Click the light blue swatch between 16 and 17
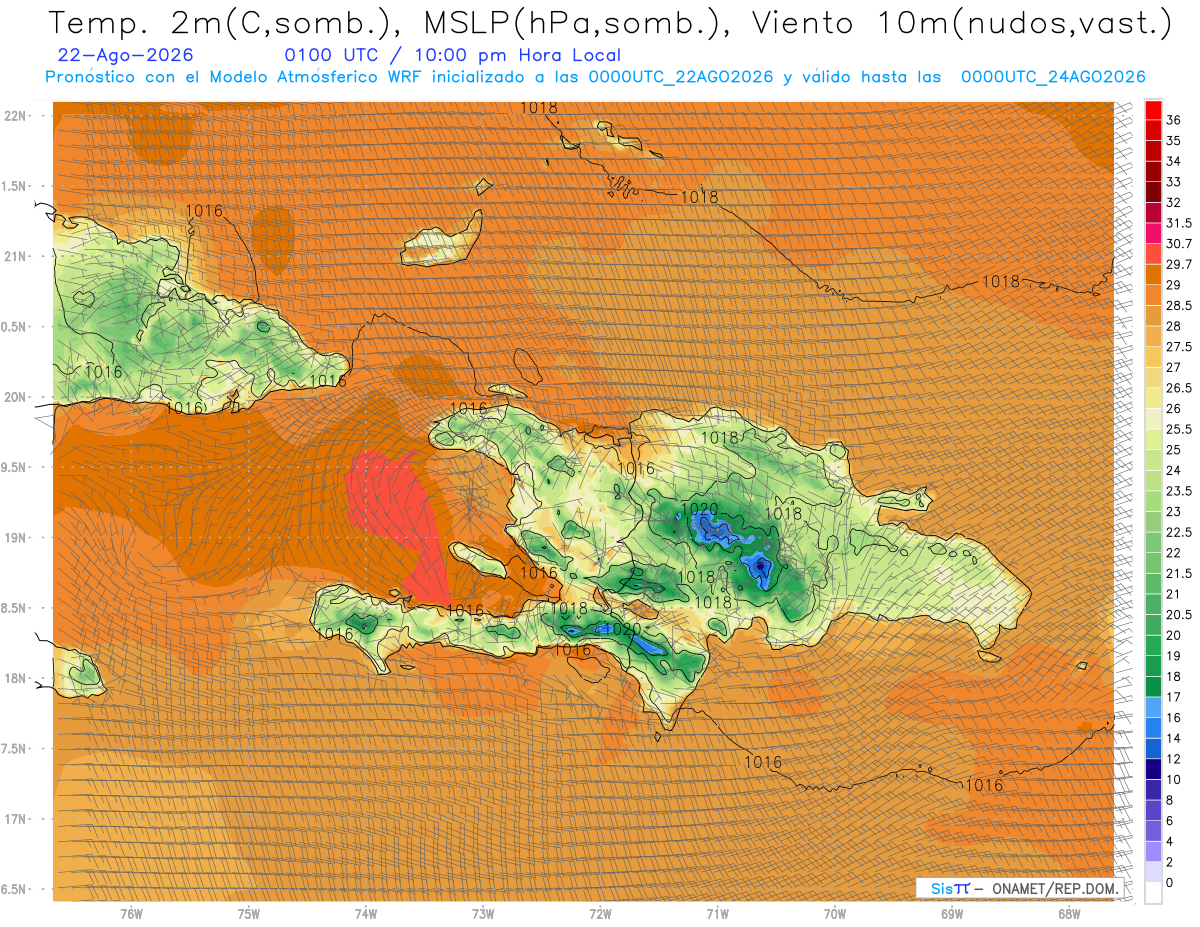The image size is (1200, 927). click(1153, 706)
